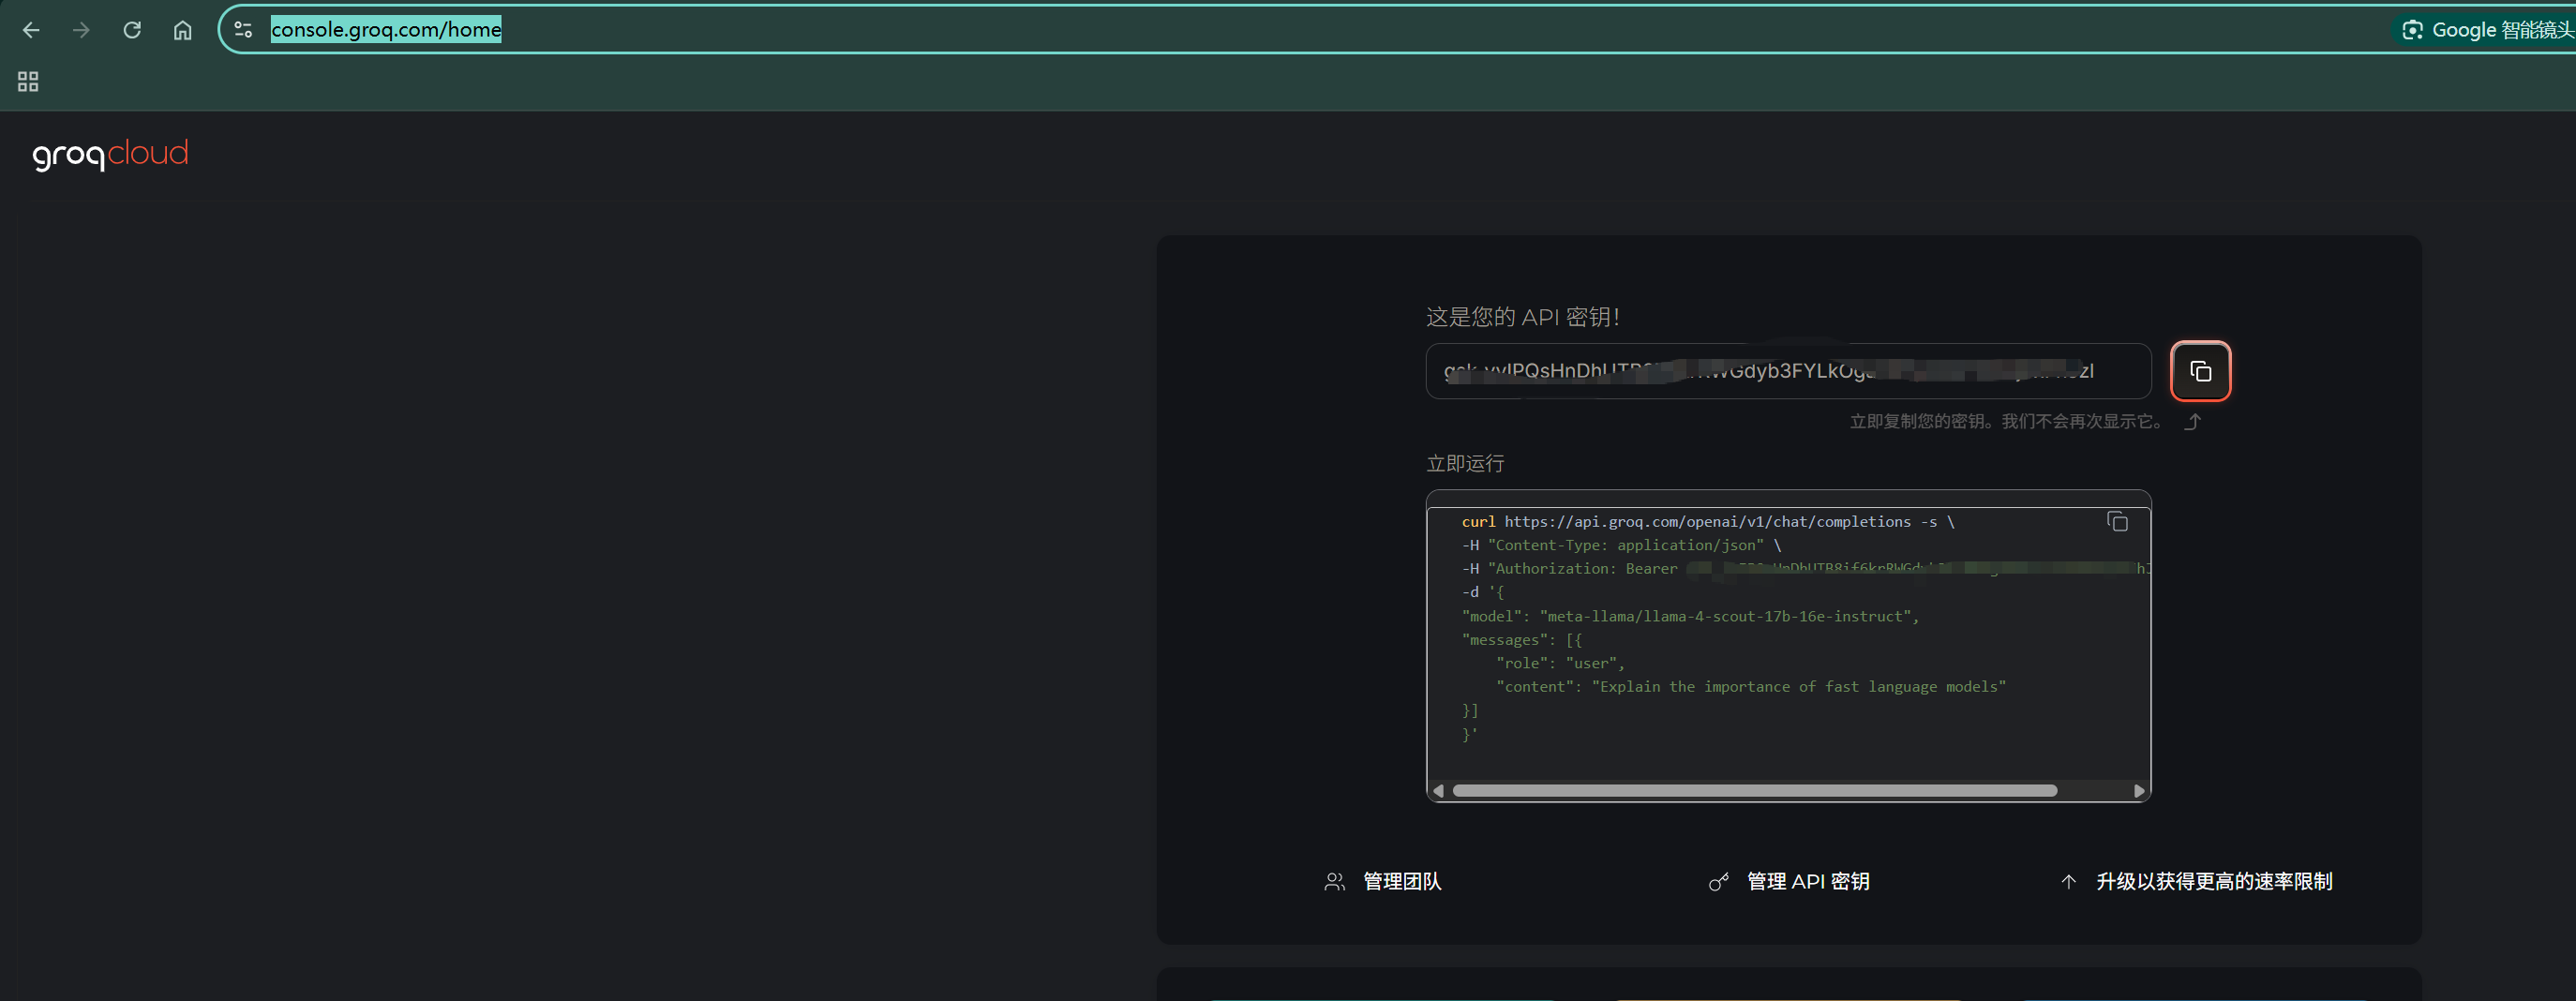
Task: Copy the API key with copy button
Action: click(2200, 371)
